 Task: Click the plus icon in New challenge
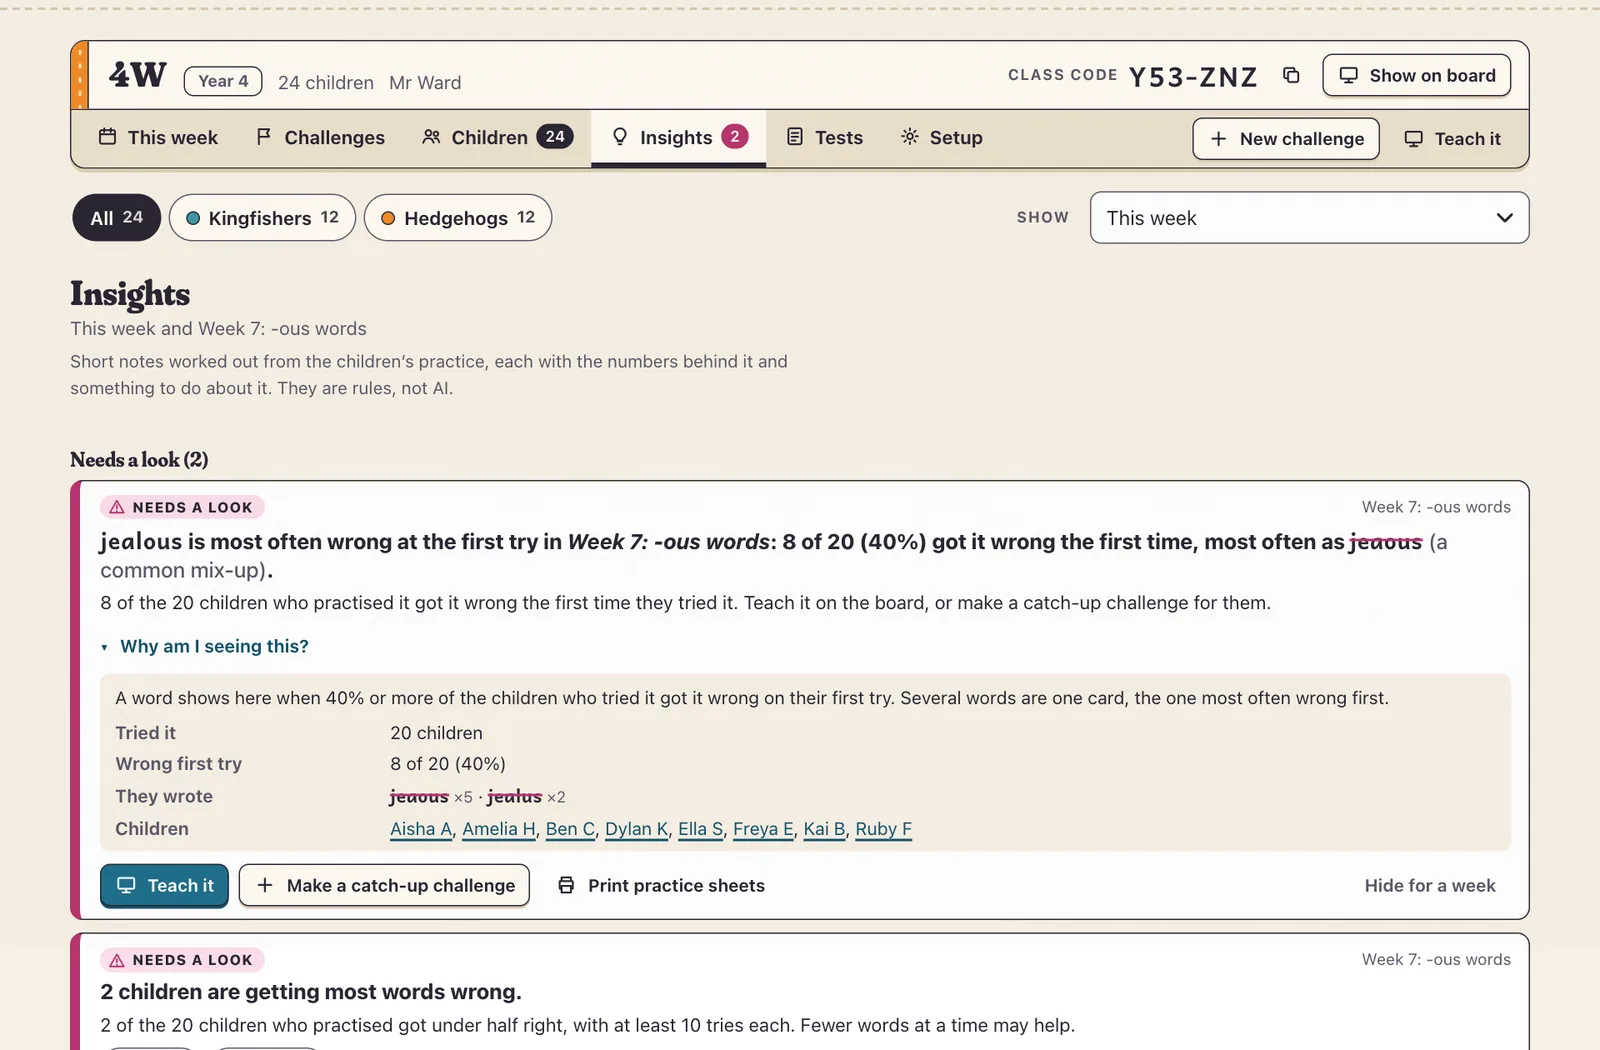coord(1218,139)
